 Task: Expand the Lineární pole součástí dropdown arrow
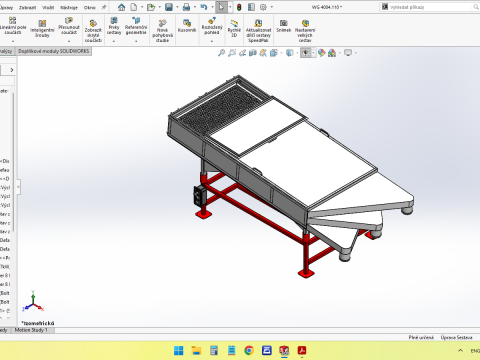(13, 41)
